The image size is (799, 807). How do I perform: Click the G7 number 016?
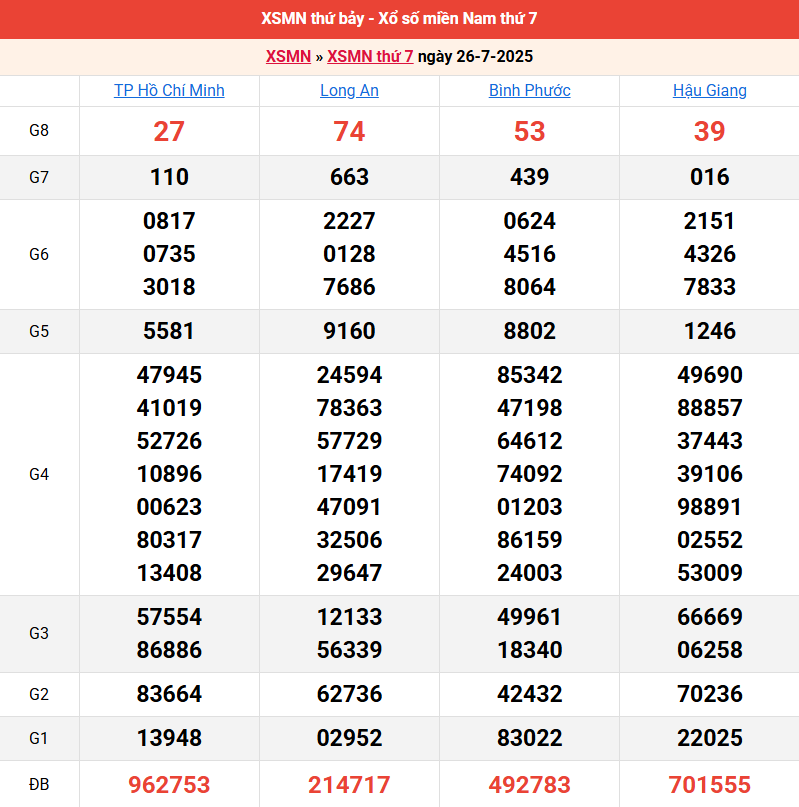(x=710, y=177)
